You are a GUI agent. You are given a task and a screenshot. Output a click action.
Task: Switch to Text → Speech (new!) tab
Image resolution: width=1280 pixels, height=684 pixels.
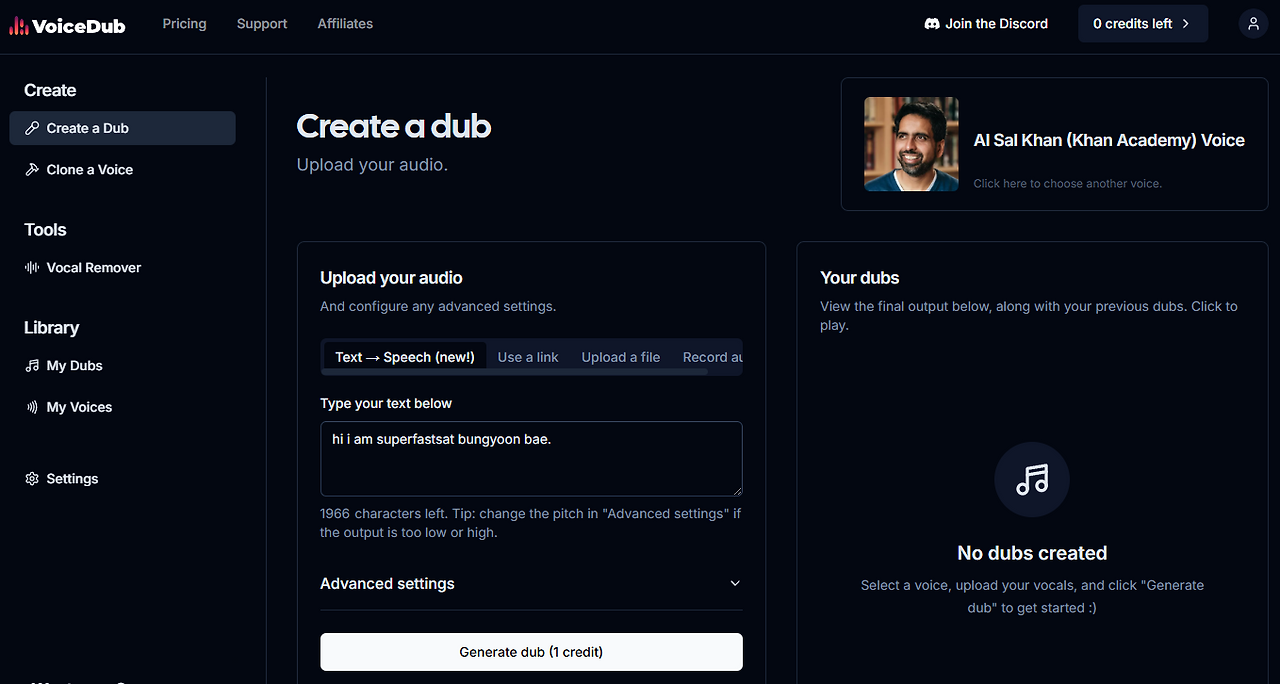coord(405,357)
